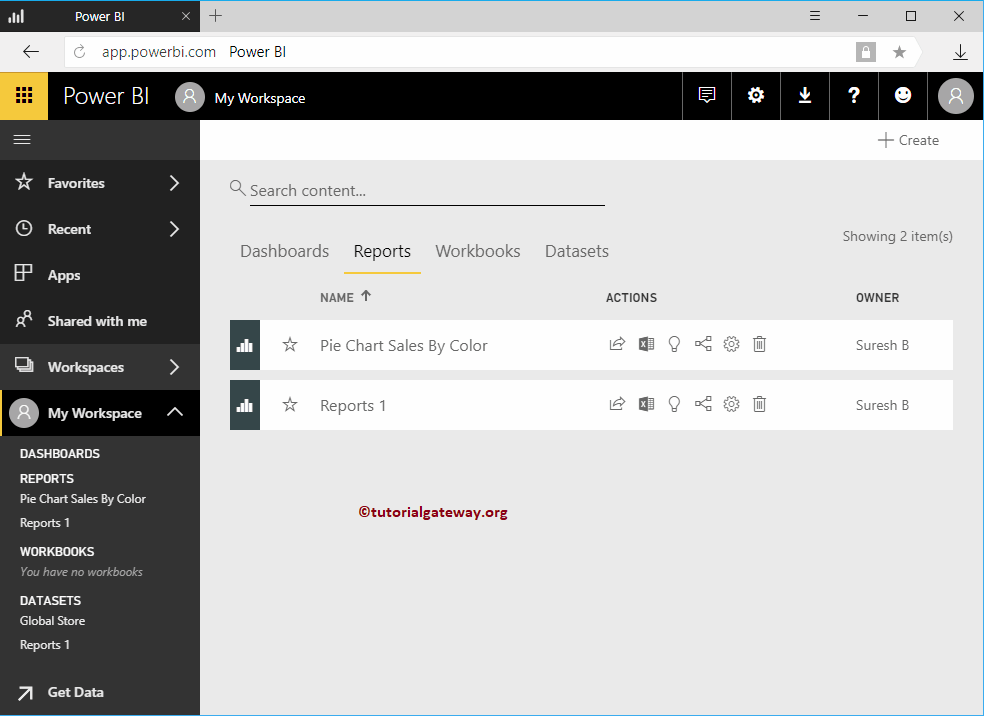Open settings for the Reports 1 report

click(x=731, y=404)
